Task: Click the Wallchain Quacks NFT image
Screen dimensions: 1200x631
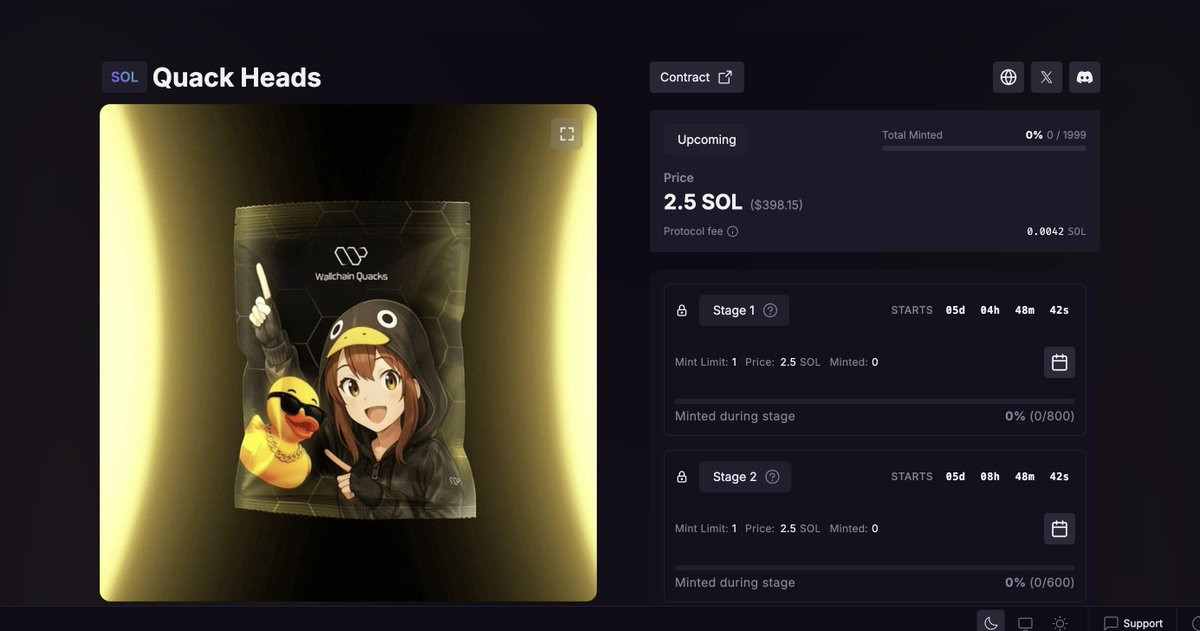Action: pyautogui.click(x=348, y=353)
